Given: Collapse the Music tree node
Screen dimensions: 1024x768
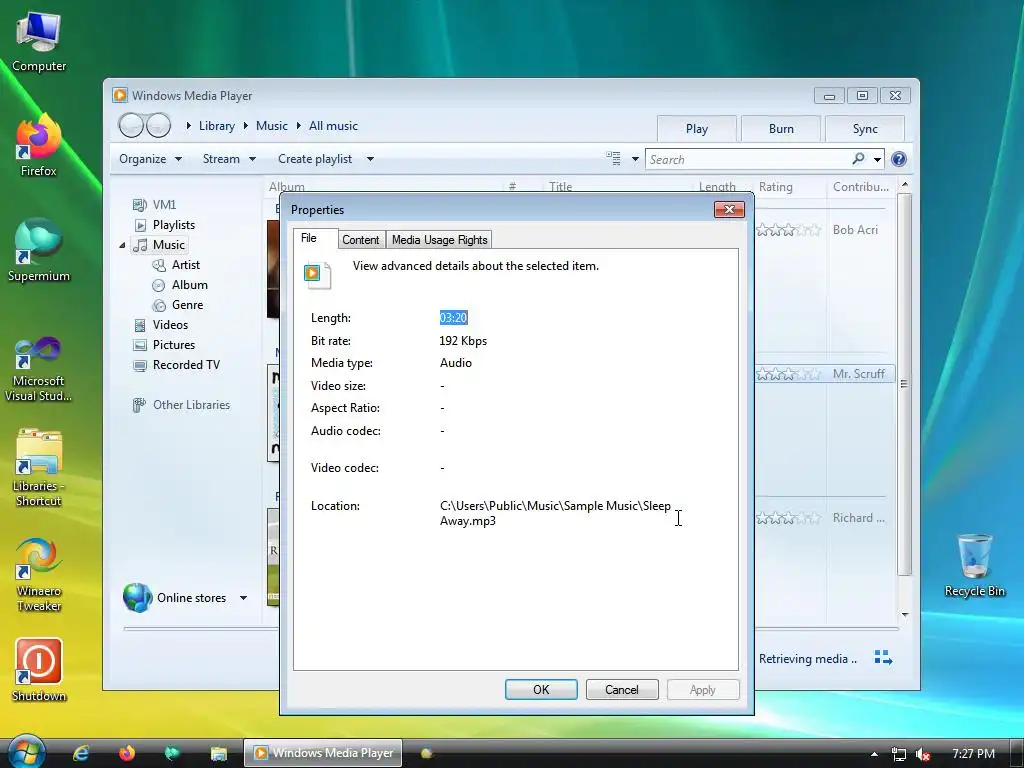Looking at the screenshot, I should (x=122, y=246).
